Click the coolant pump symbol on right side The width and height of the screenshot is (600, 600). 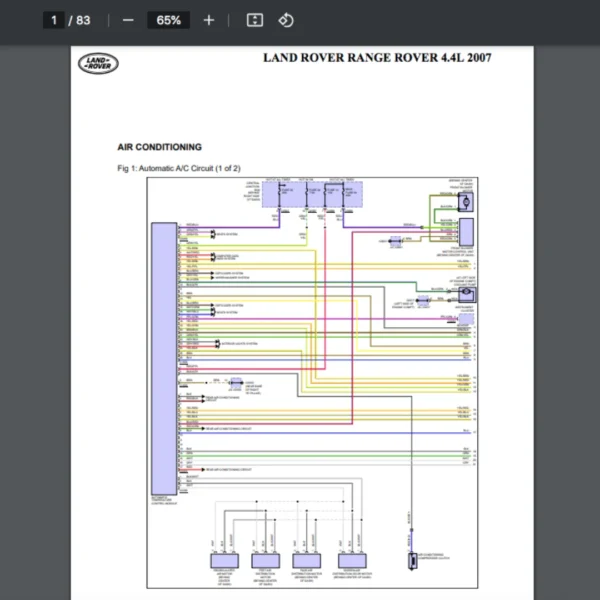pyautogui.click(x=465, y=294)
